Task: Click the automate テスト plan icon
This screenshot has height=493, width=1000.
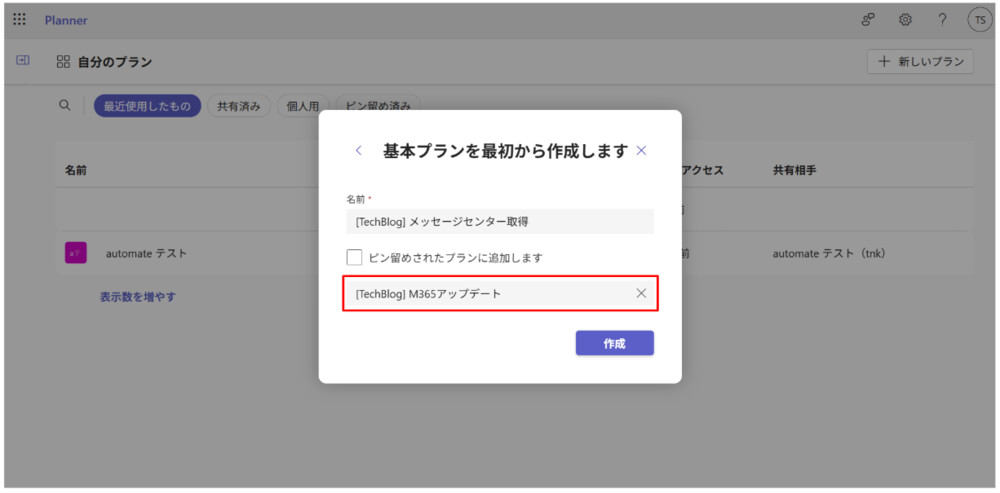Action: (76, 253)
